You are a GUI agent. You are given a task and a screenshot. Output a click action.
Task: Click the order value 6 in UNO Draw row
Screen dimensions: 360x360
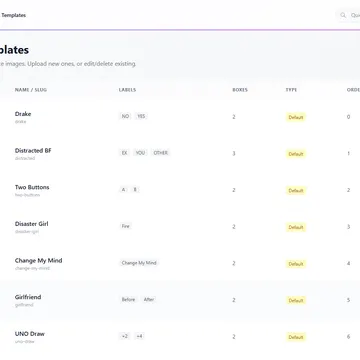pos(348,337)
